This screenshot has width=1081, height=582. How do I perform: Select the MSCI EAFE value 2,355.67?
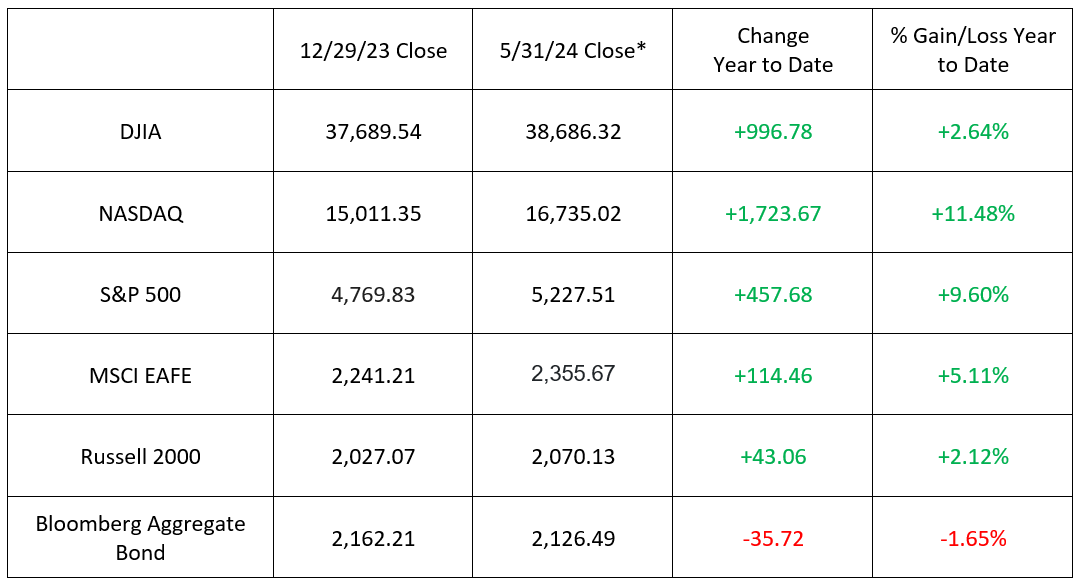(x=573, y=374)
